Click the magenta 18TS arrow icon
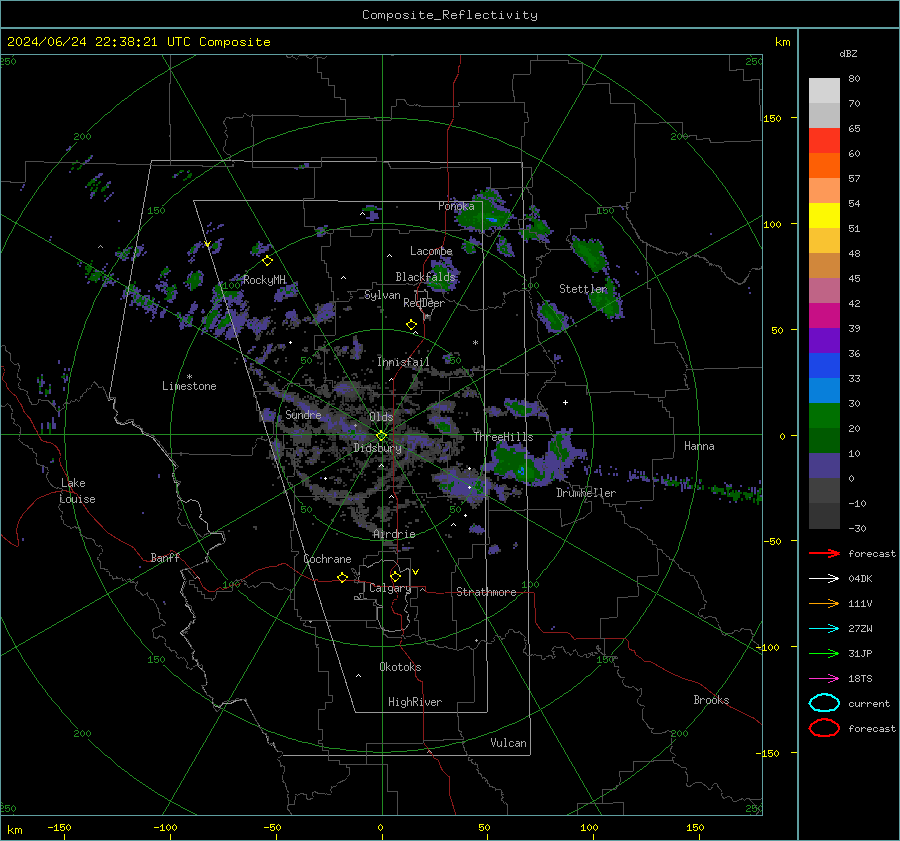900x841 pixels. [x=824, y=679]
